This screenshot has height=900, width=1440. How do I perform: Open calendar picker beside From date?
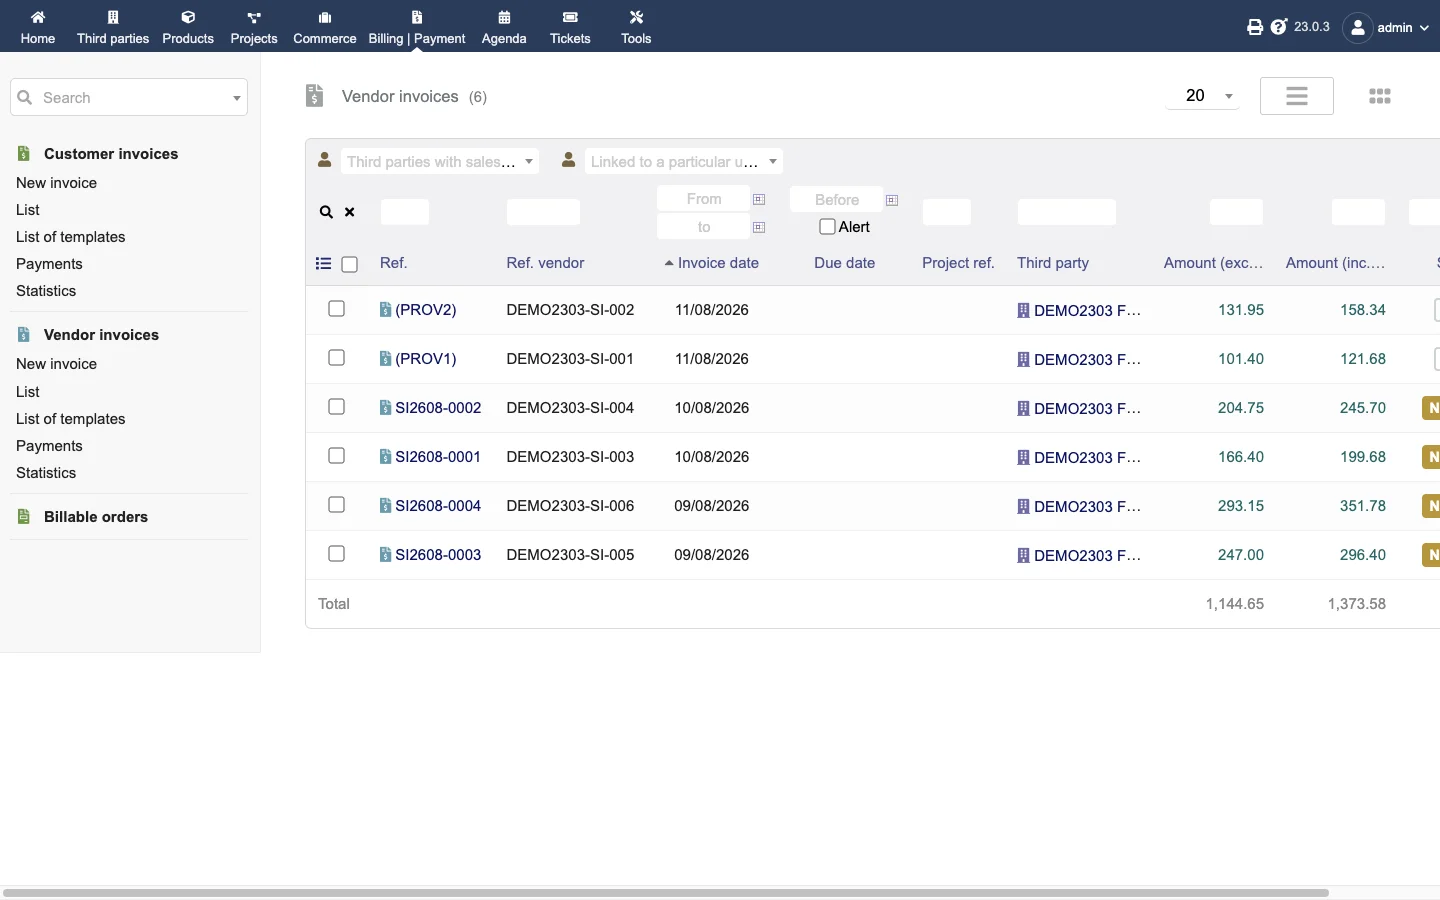click(759, 200)
